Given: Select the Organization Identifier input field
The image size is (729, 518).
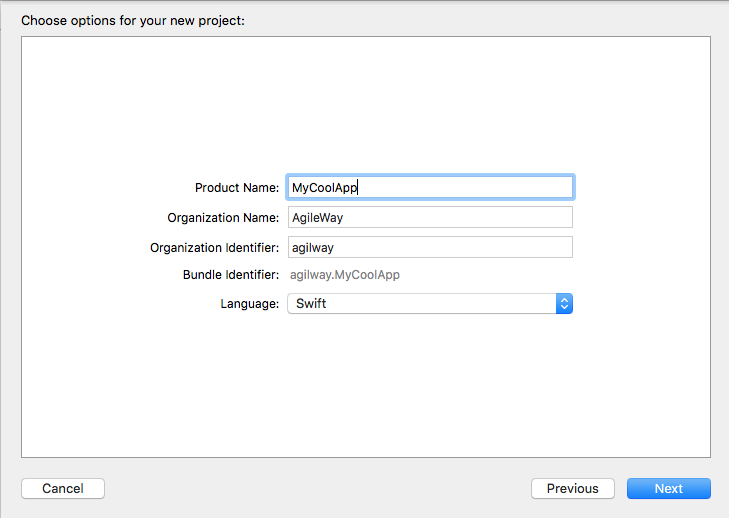Looking at the screenshot, I should (x=430, y=247).
